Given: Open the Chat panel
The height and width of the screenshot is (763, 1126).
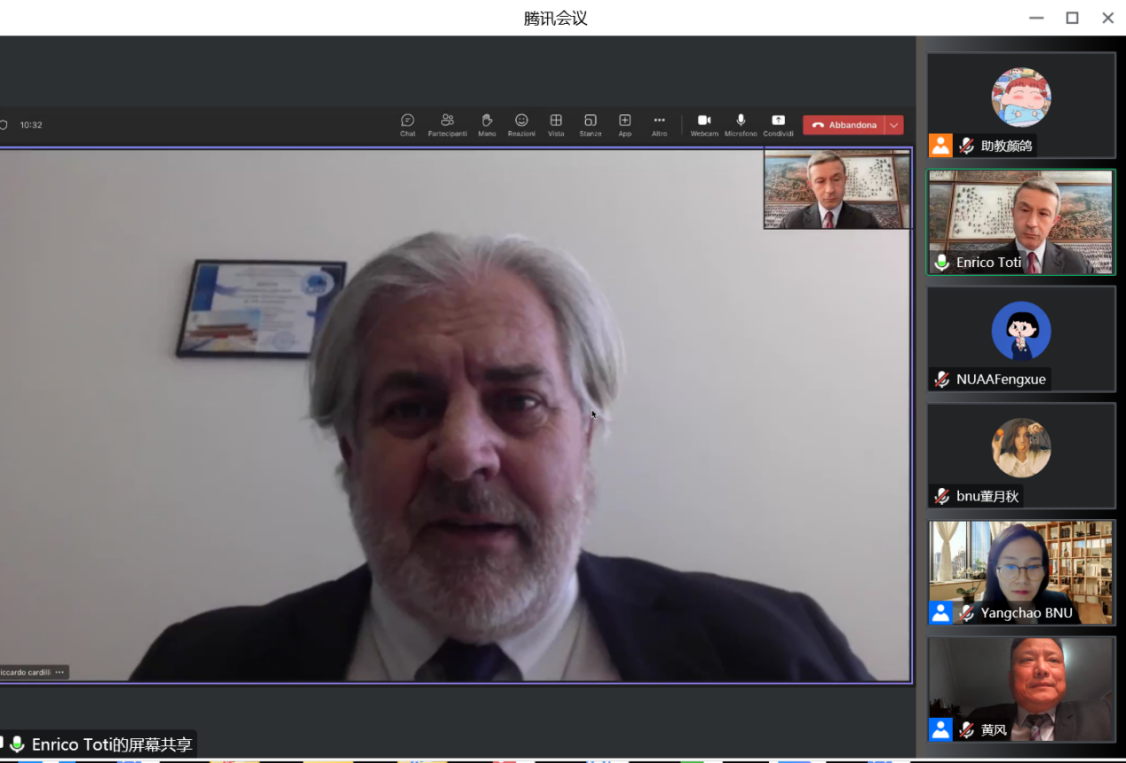Looking at the screenshot, I should coord(408,124).
